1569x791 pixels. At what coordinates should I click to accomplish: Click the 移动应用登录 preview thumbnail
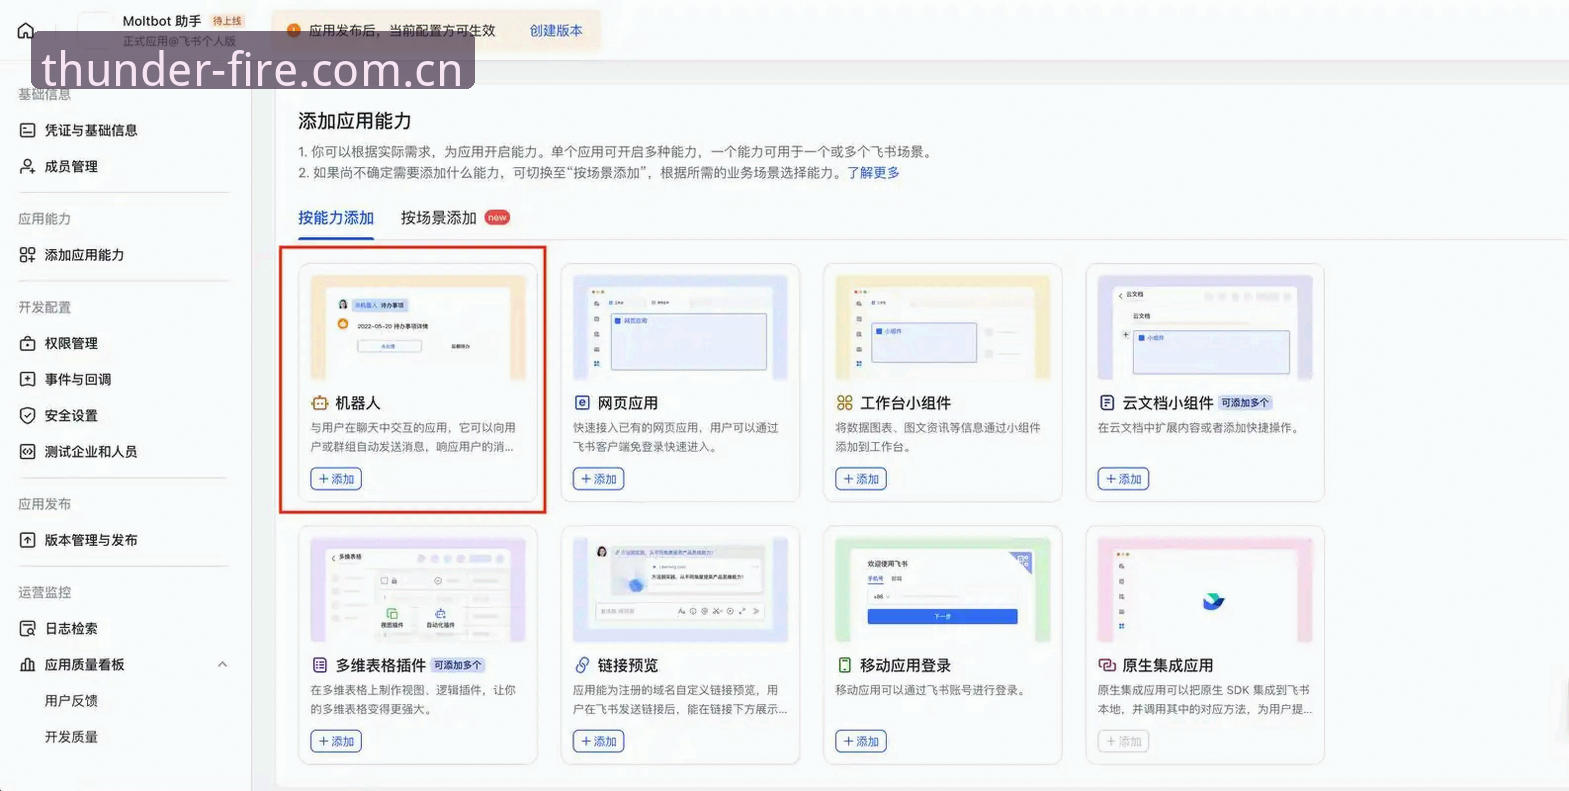pos(942,590)
